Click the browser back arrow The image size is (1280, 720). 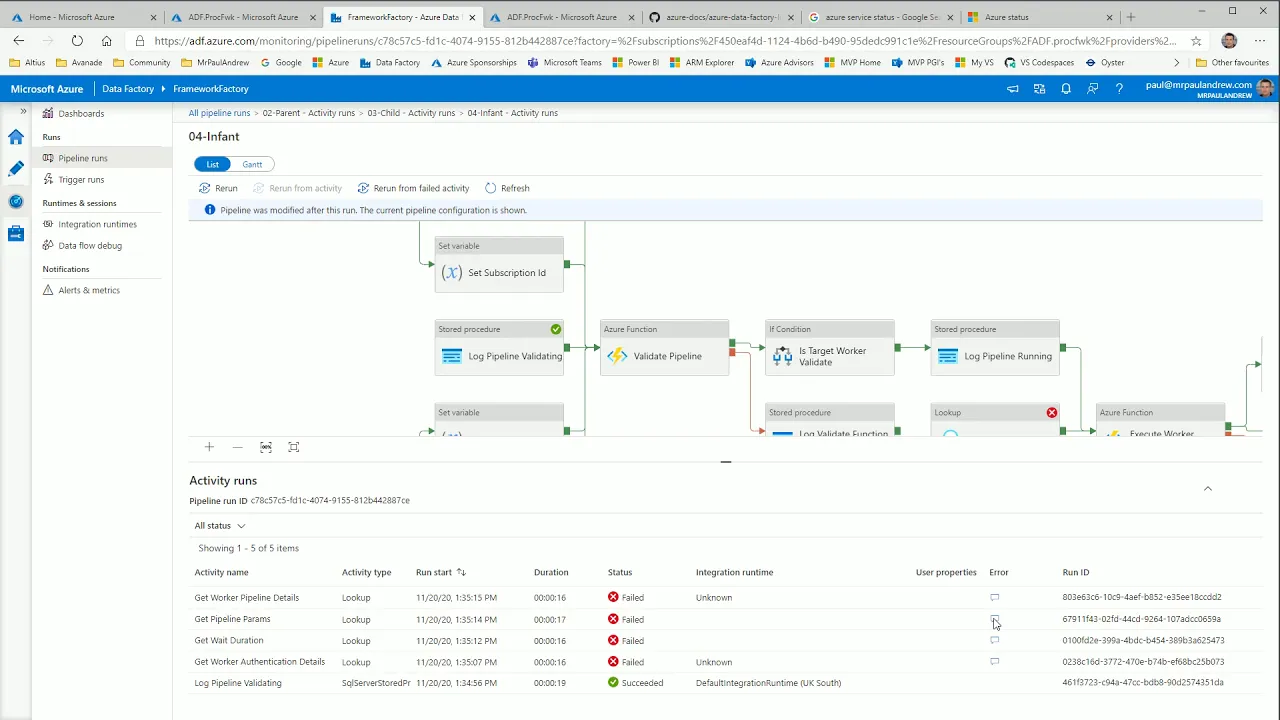19,41
